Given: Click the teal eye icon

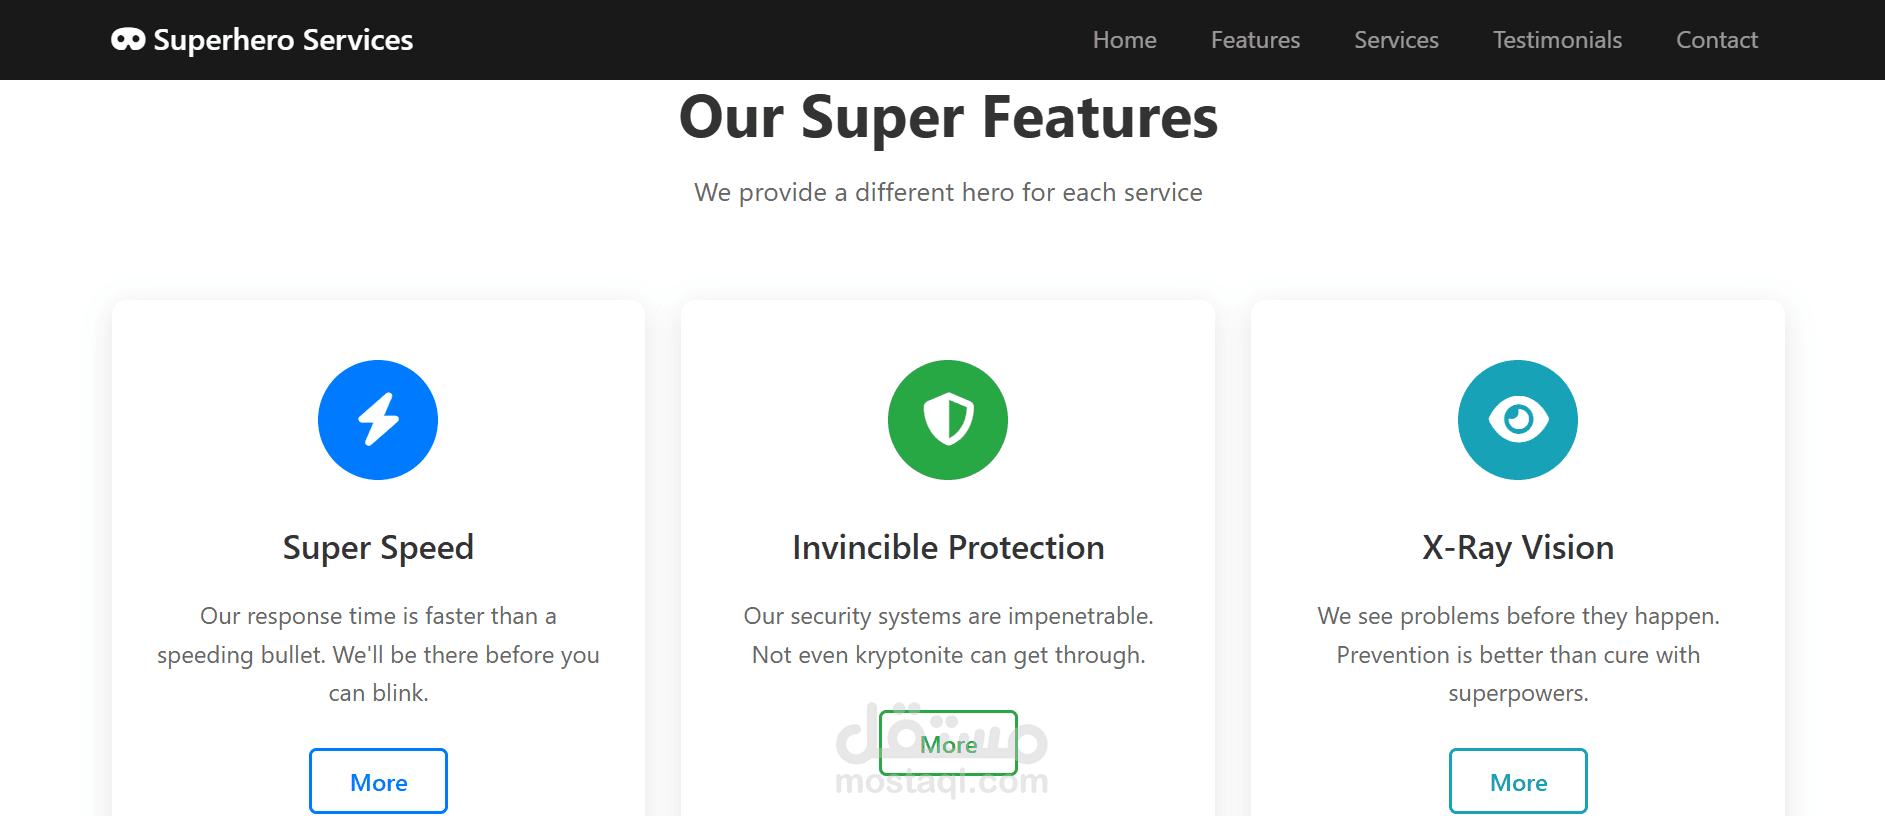Looking at the screenshot, I should [x=1518, y=420].
